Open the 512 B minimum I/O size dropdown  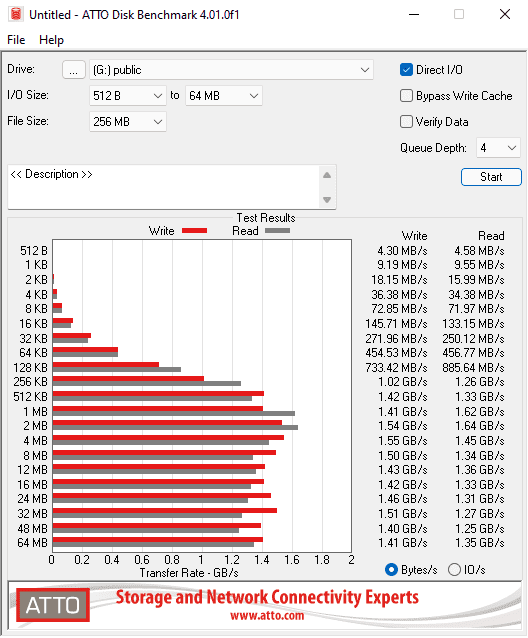coord(128,96)
